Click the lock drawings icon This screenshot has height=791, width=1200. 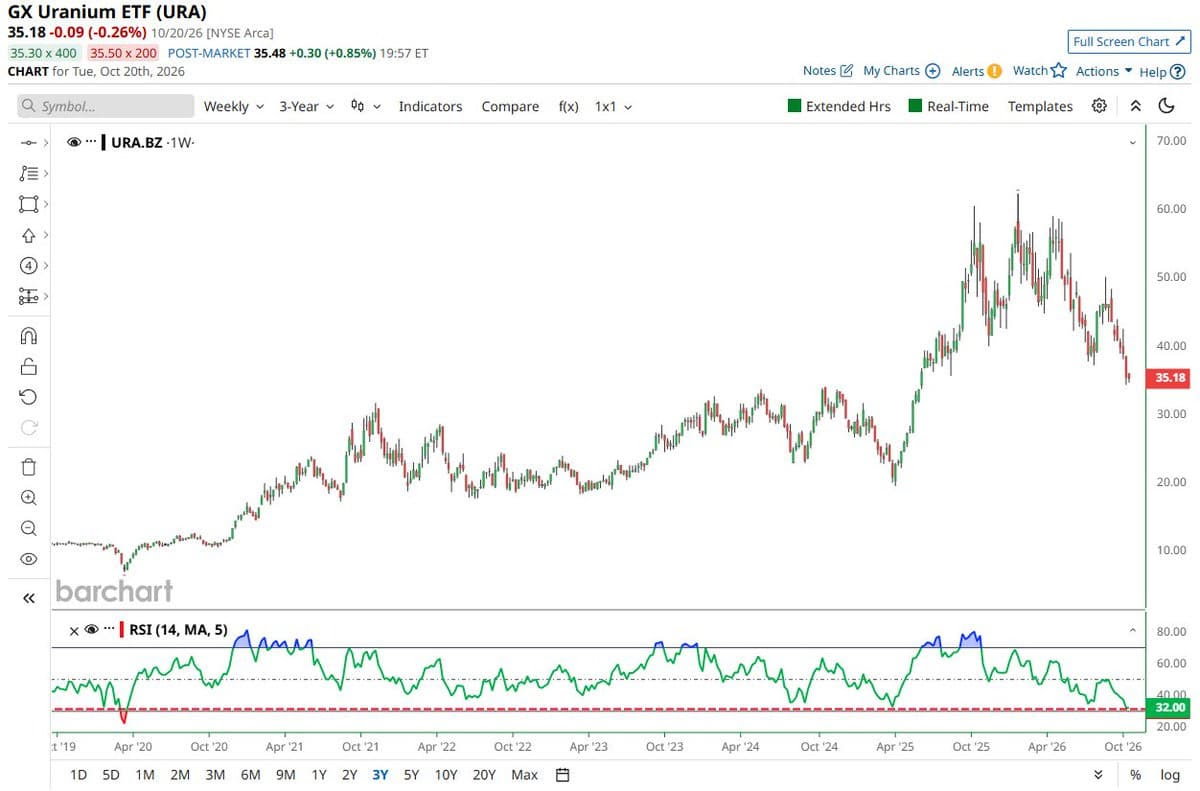pos(28,367)
